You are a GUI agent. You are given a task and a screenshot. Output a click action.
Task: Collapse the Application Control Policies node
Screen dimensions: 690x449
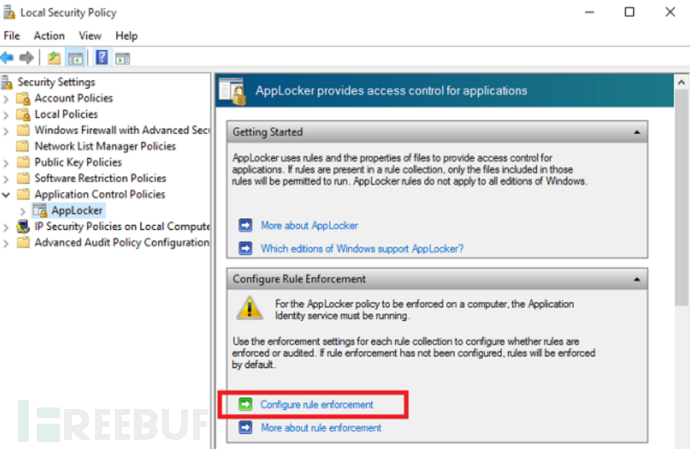[8, 194]
